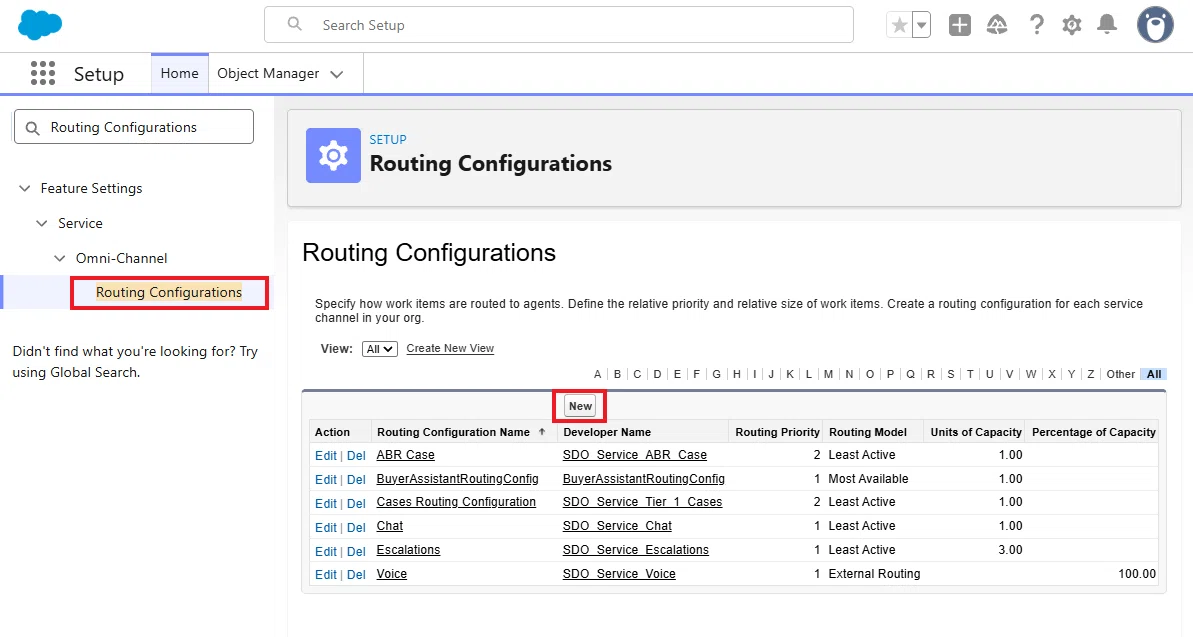Filter list by letter S
The width and height of the screenshot is (1193, 637).
950,374
